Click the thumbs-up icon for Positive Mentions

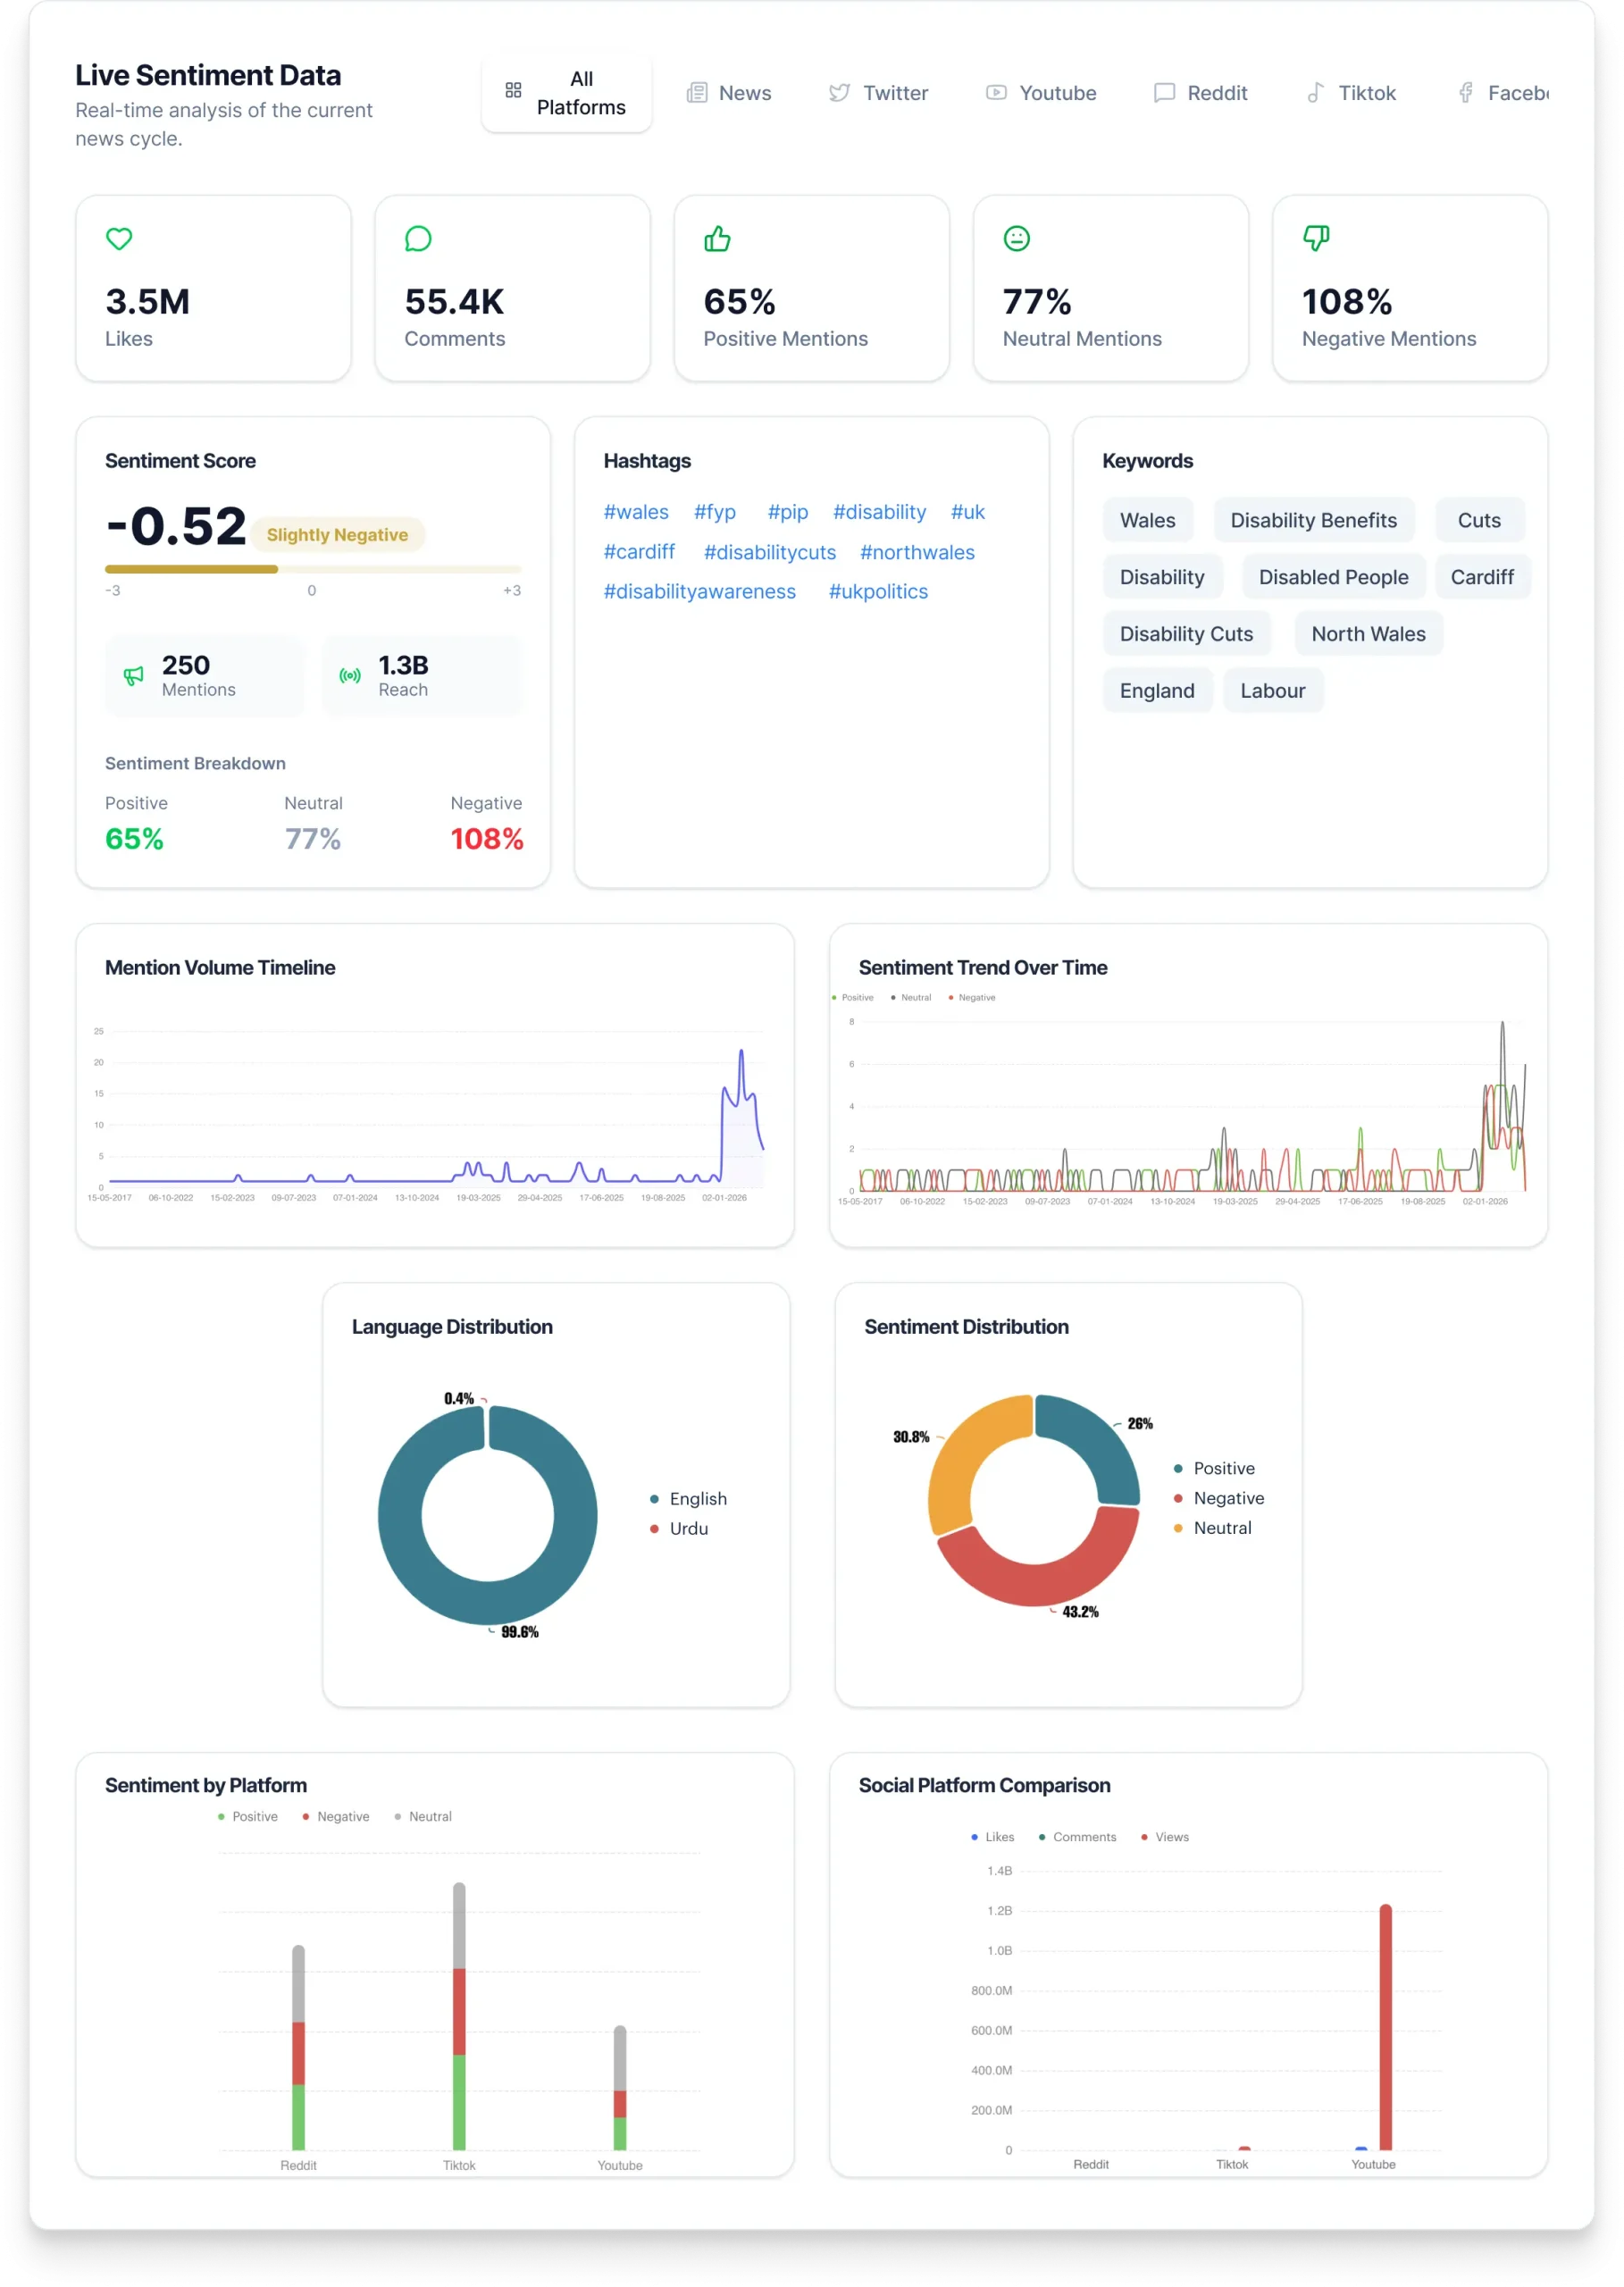(717, 239)
